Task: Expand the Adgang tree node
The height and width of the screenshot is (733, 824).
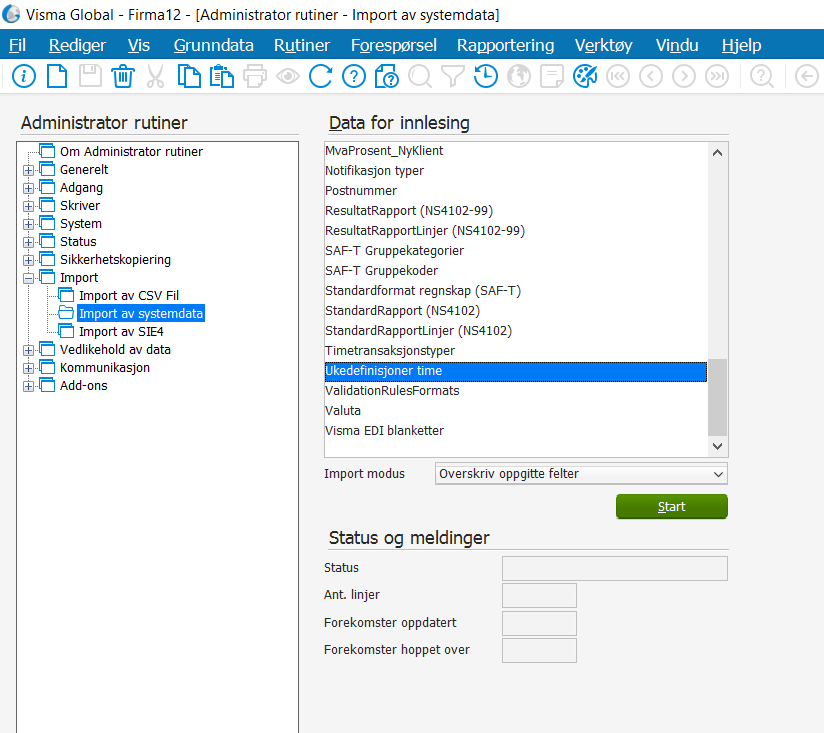Action: (x=28, y=188)
